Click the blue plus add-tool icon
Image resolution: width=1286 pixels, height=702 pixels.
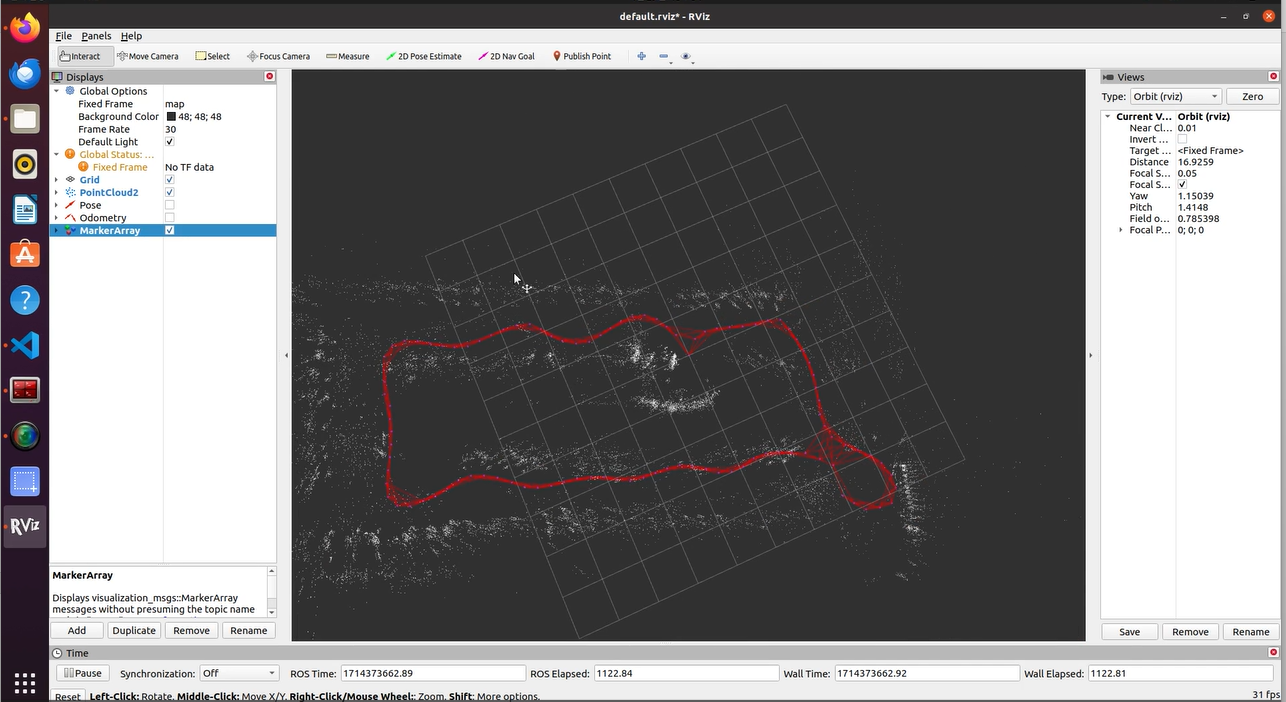(x=641, y=56)
